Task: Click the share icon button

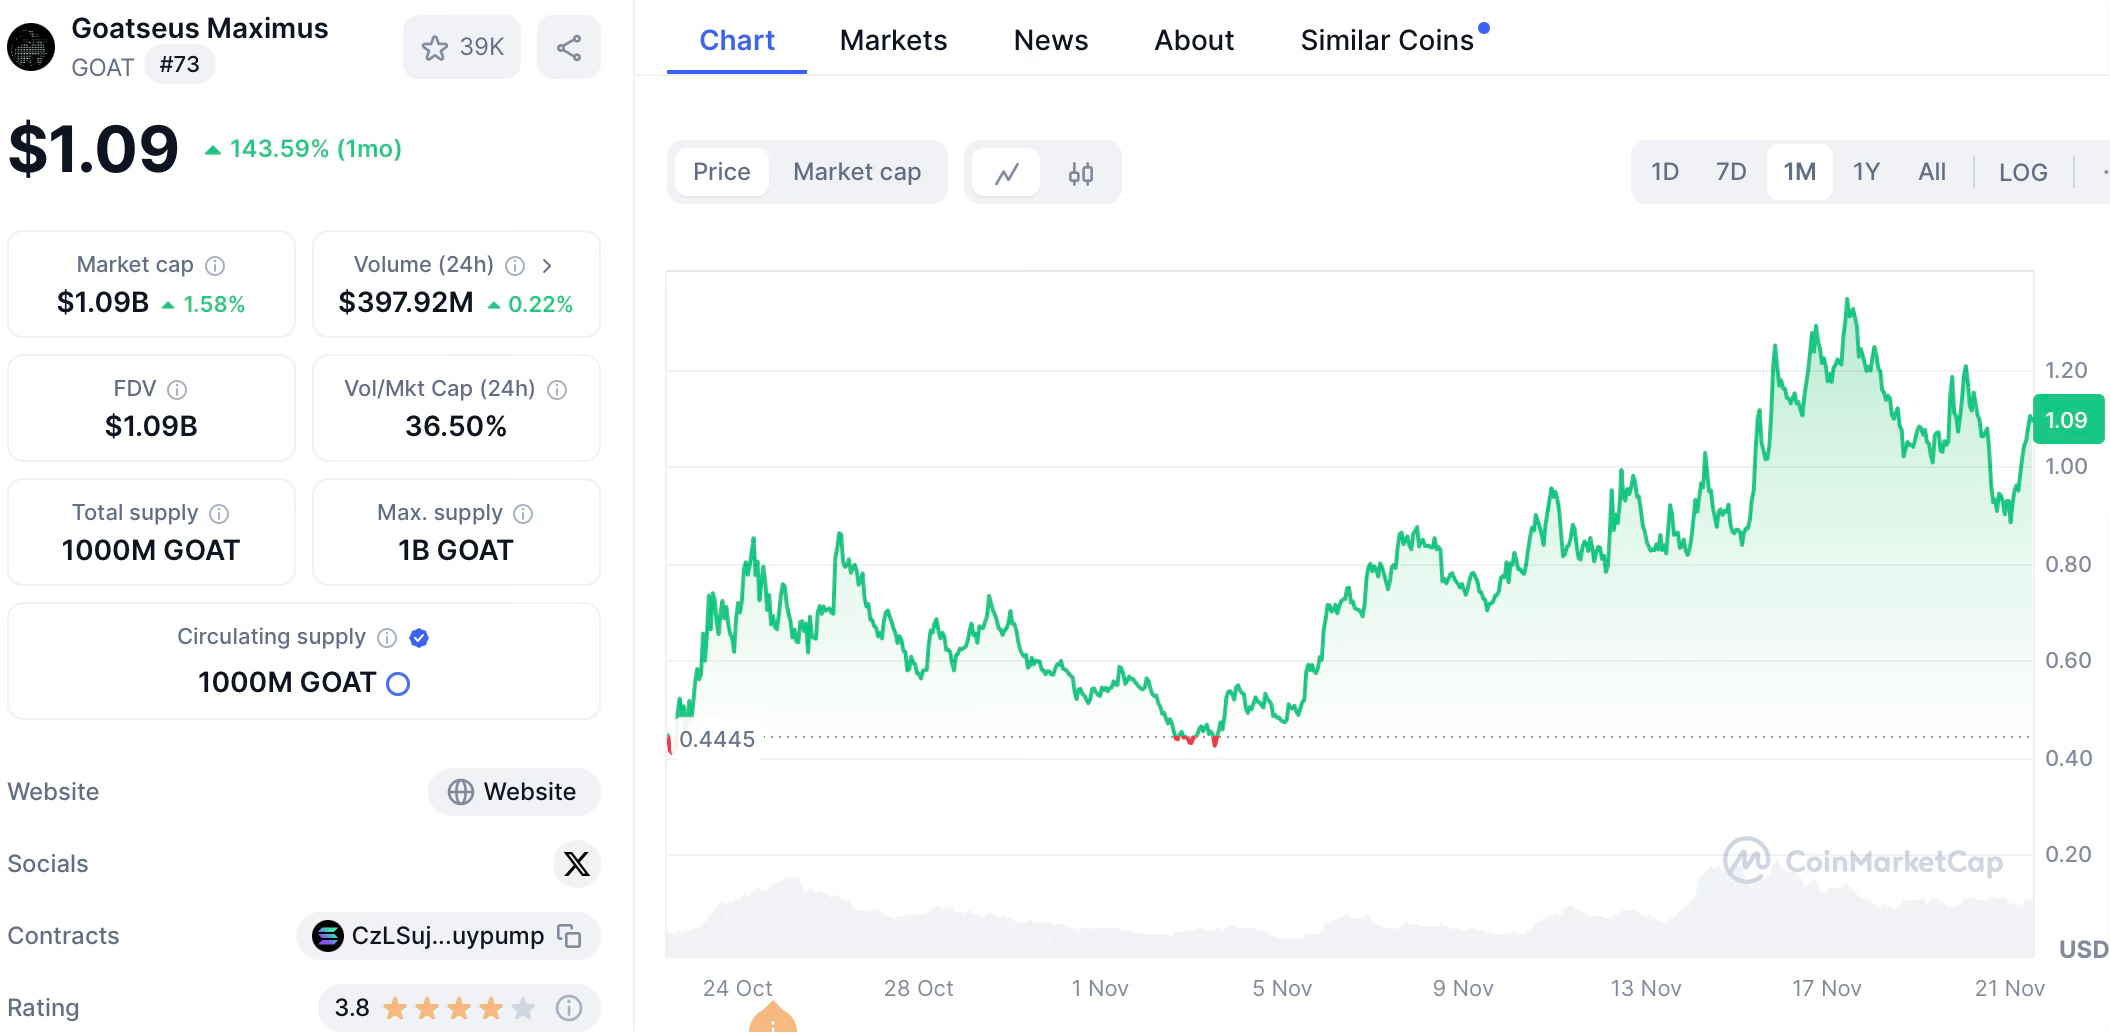Action: (569, 47)
